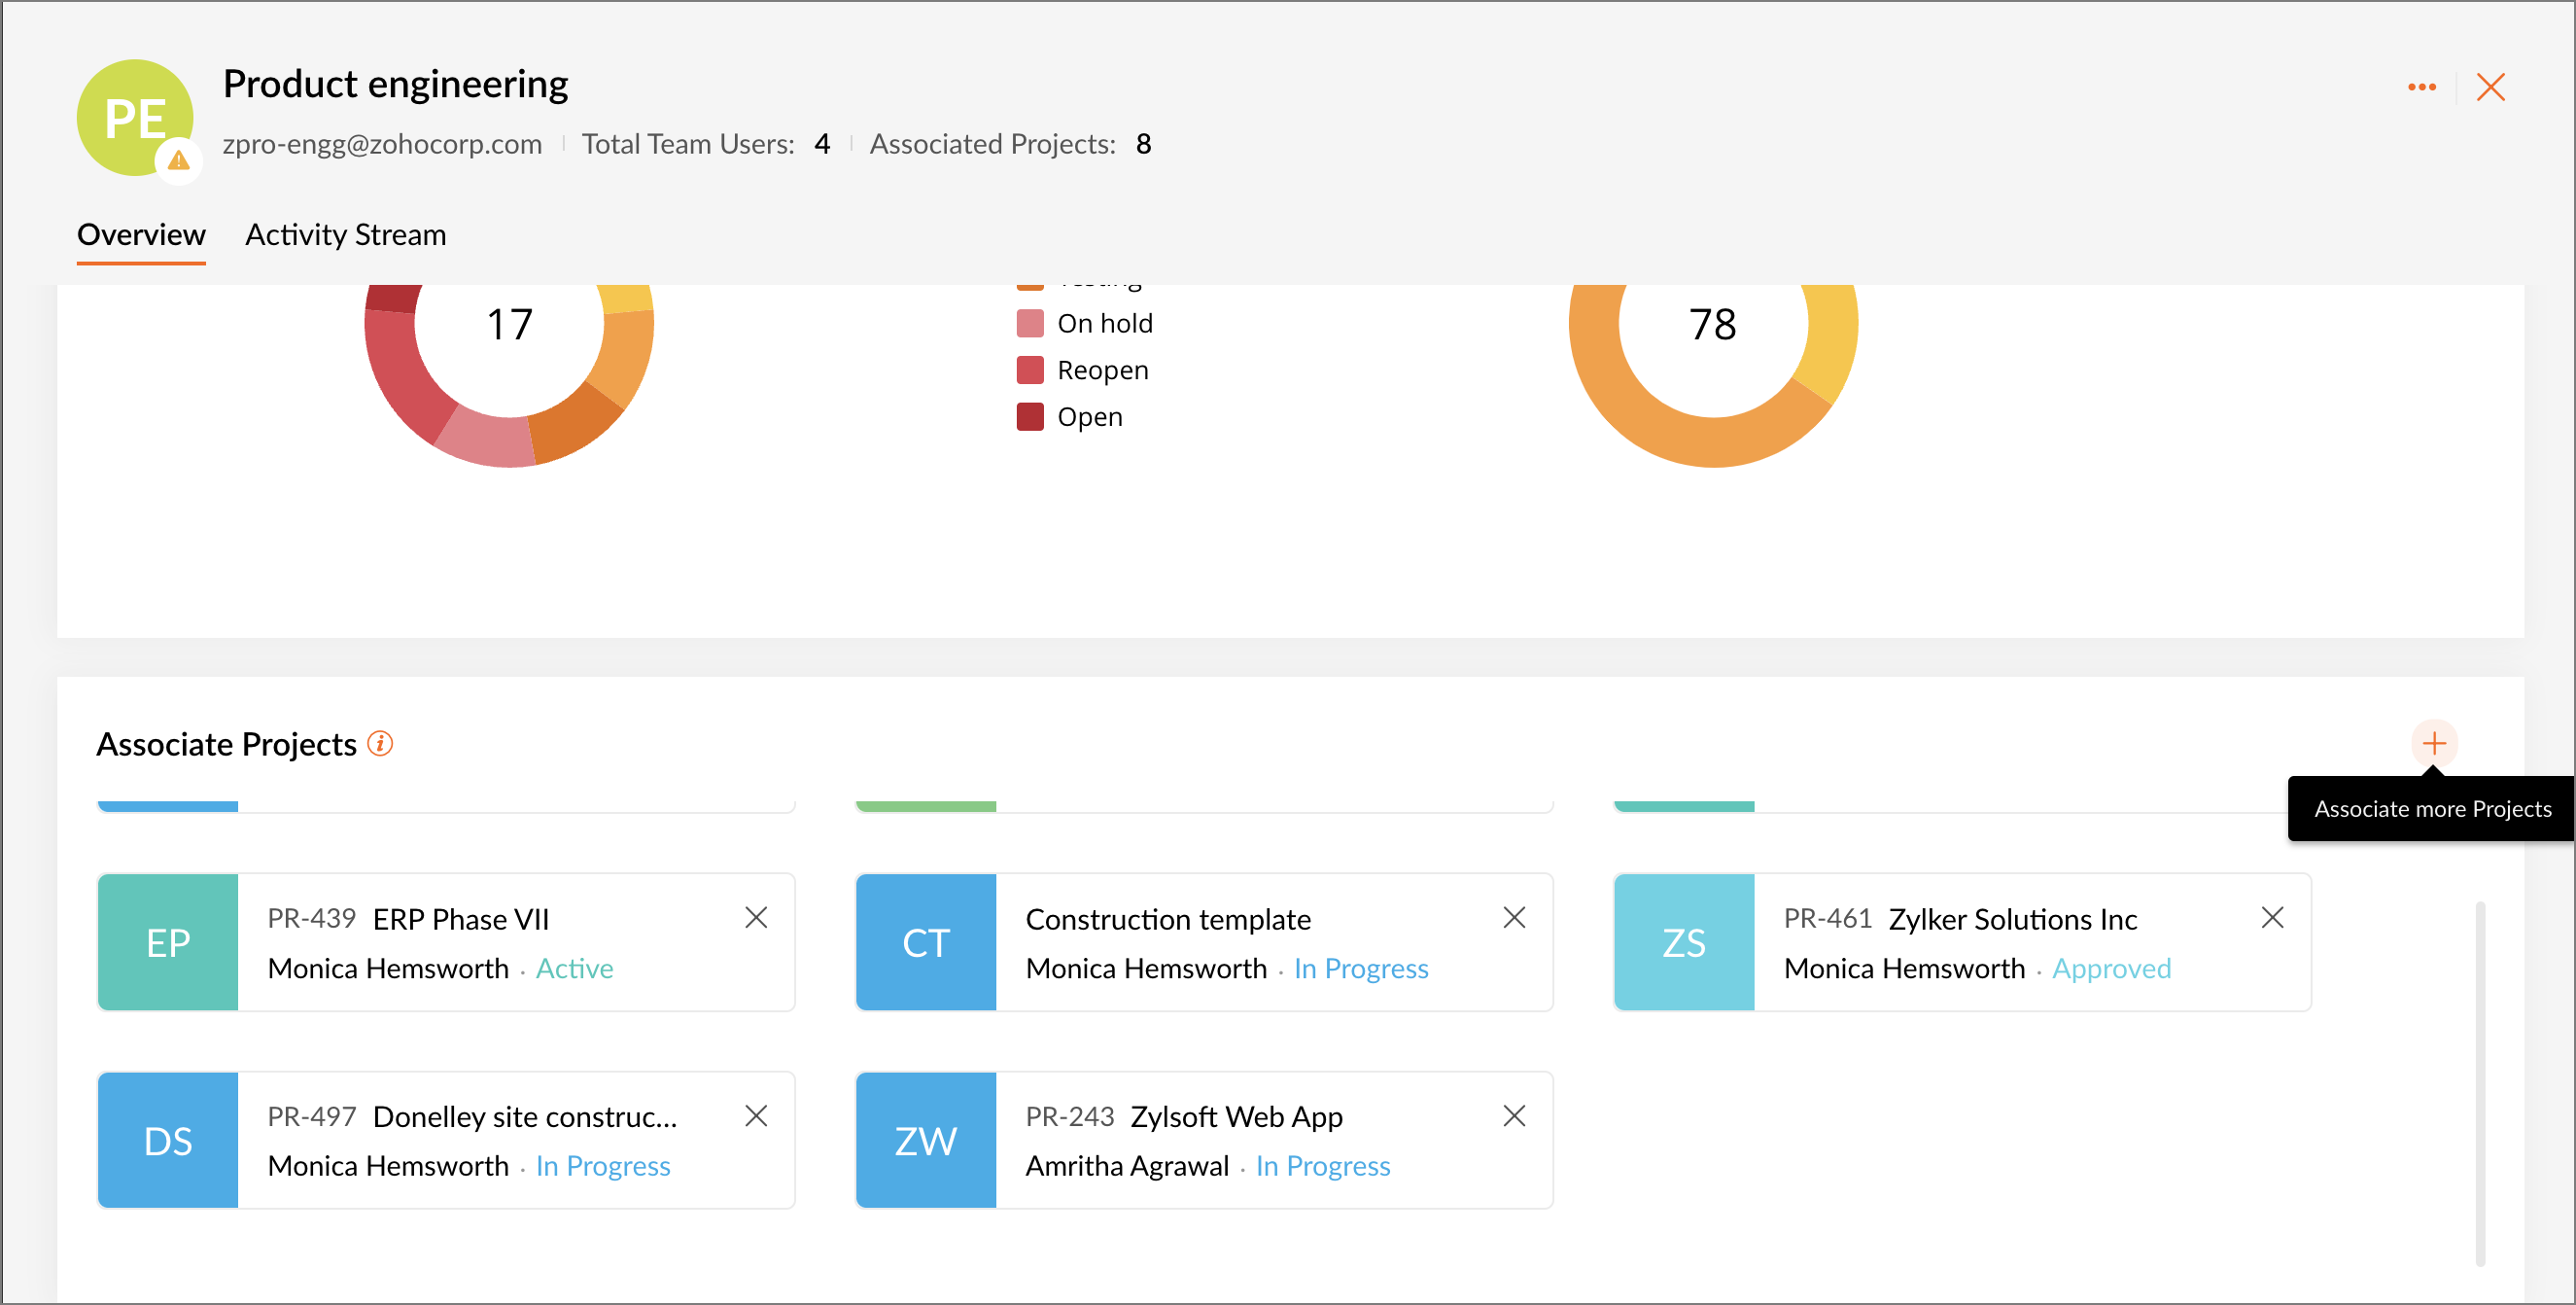Click the Associate Projects info icon

380,743
